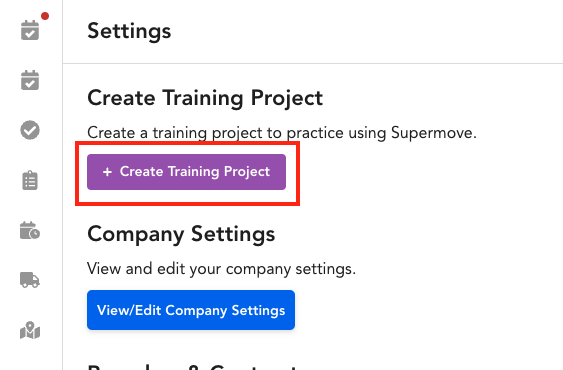Open the calendar icon with red notification dot
The image size is (563, 370).
(30, 30)
